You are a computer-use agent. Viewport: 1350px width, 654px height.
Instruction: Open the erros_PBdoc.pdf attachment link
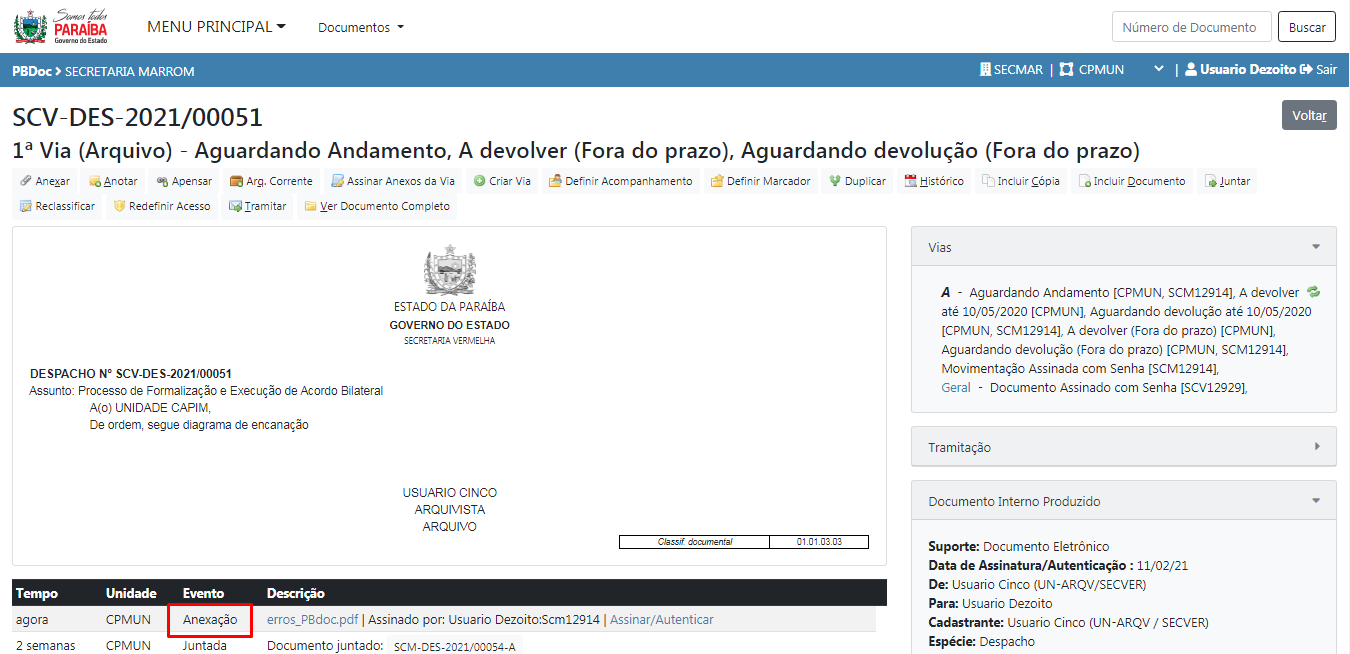[x=312, y=620]
